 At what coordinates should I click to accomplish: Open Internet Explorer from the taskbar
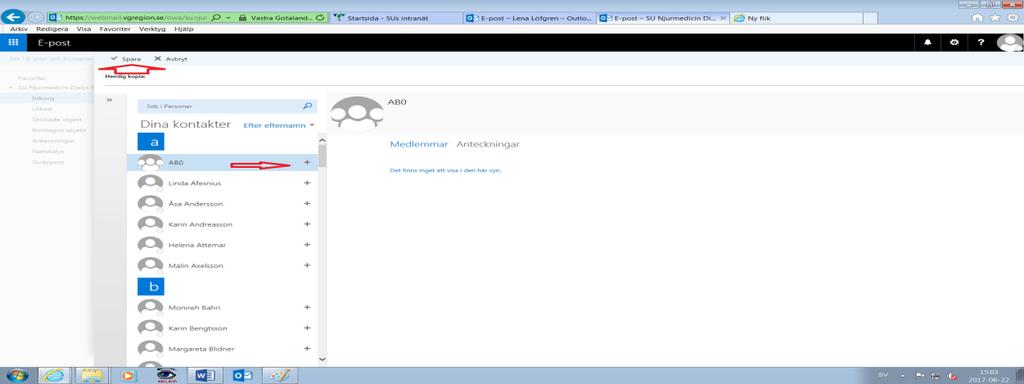(55, 376)
